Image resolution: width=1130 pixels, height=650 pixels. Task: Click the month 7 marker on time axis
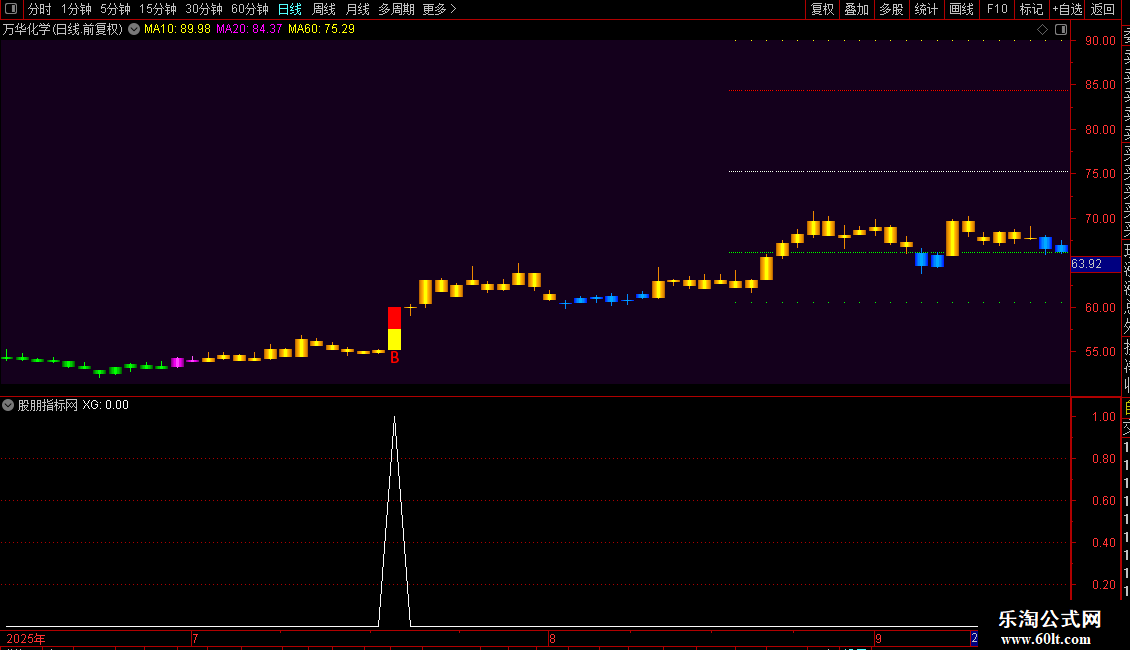click(x=195, y=639)
